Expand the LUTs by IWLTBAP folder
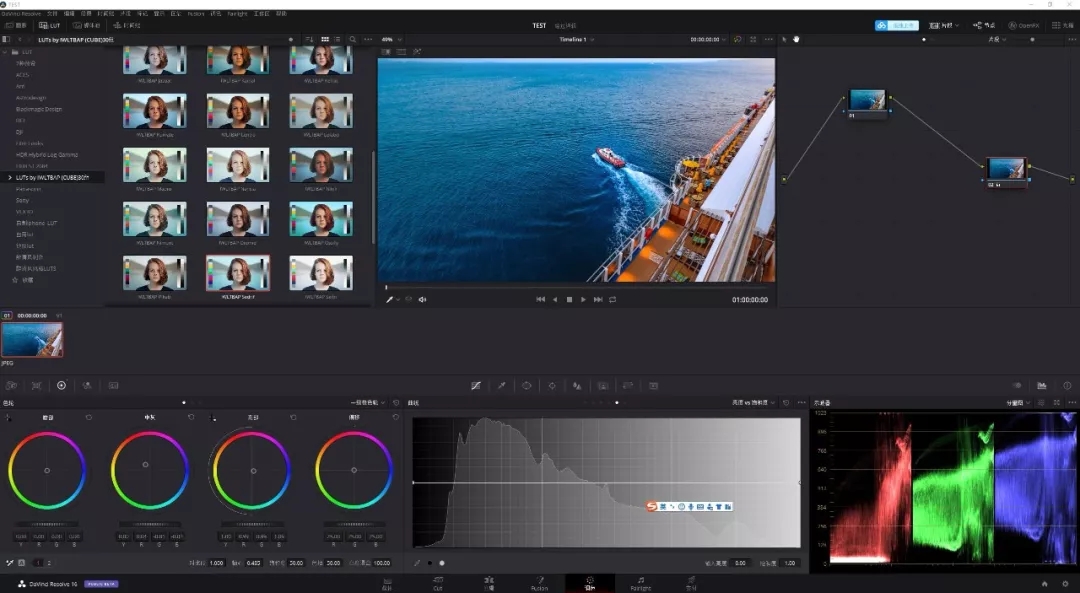 pyautogui.click(x=10, y=178)
